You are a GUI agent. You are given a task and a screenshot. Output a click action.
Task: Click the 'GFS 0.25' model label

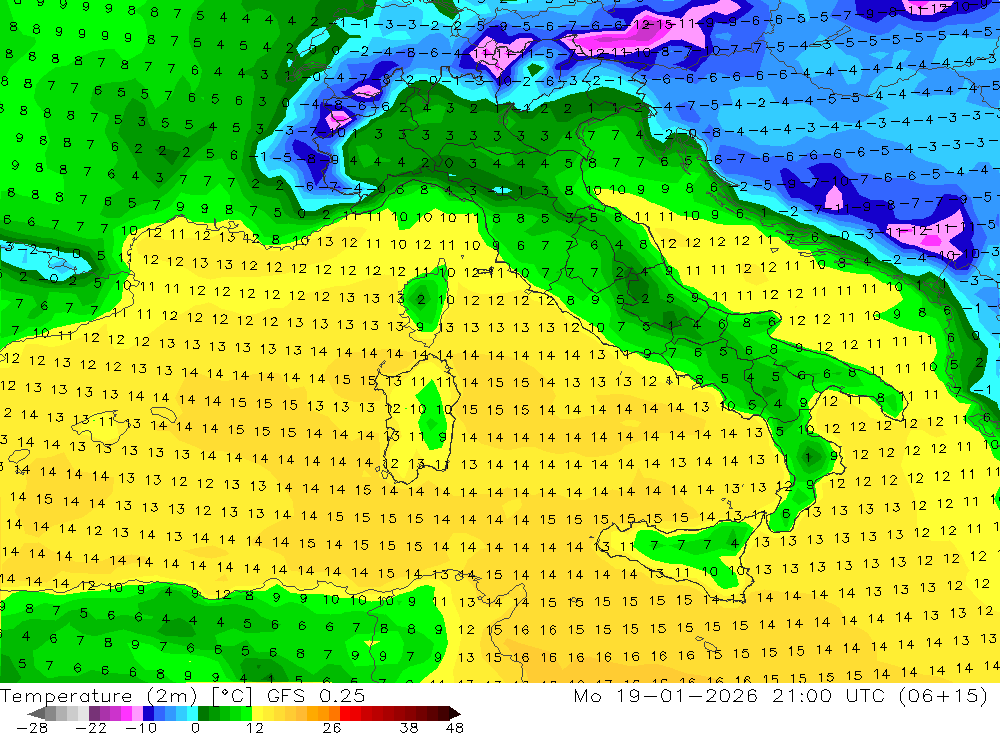tap(316, 696)
